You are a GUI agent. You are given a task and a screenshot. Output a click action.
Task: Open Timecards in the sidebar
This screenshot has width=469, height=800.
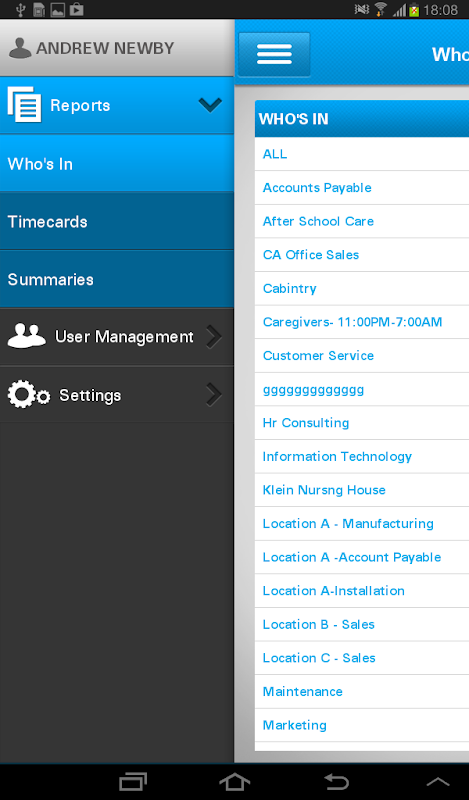click(x=117, y=221)
